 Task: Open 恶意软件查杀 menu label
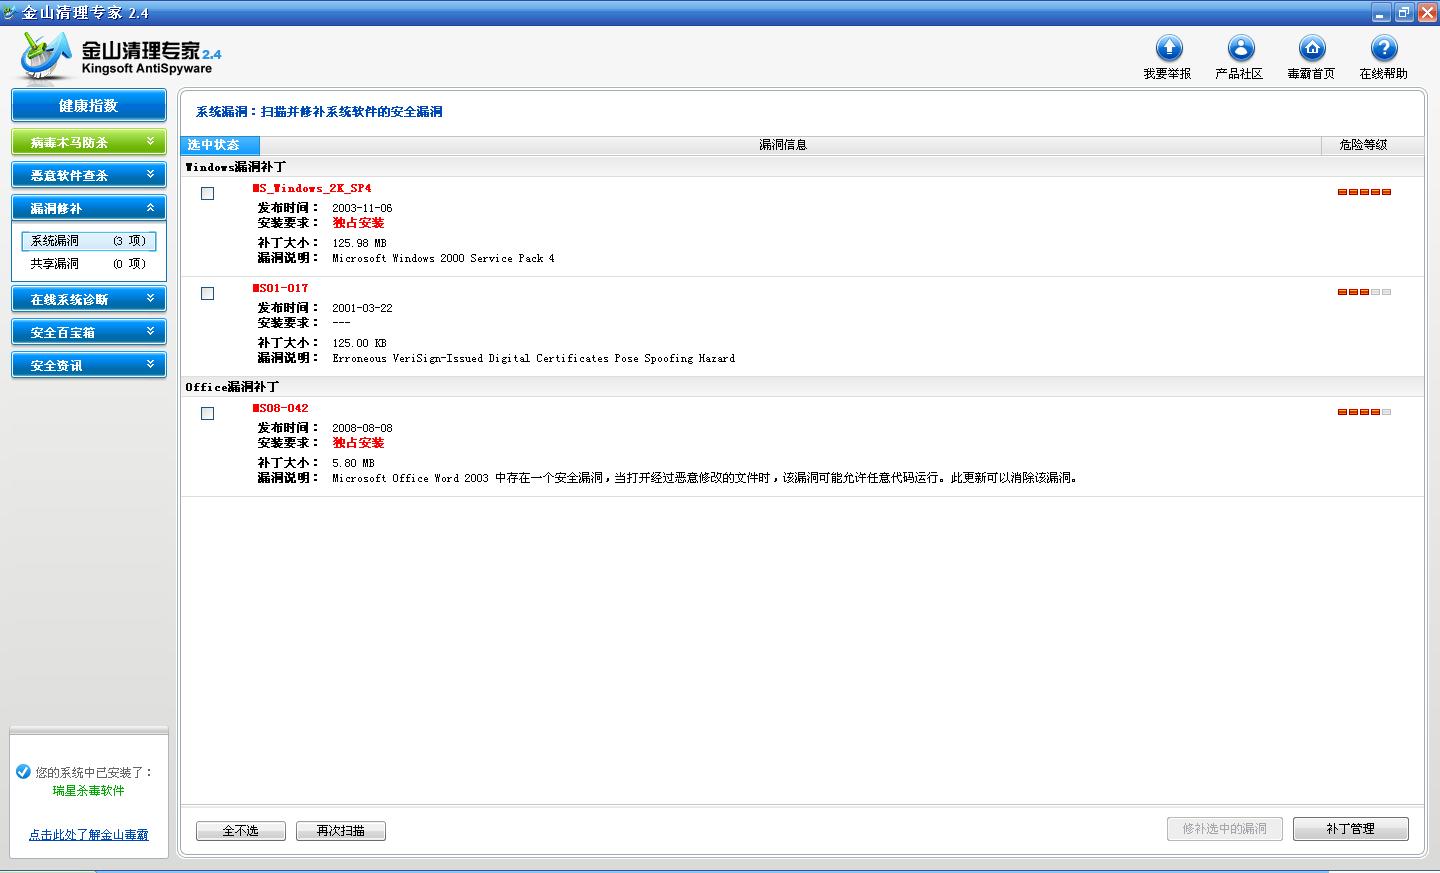(x=69, y=176)
